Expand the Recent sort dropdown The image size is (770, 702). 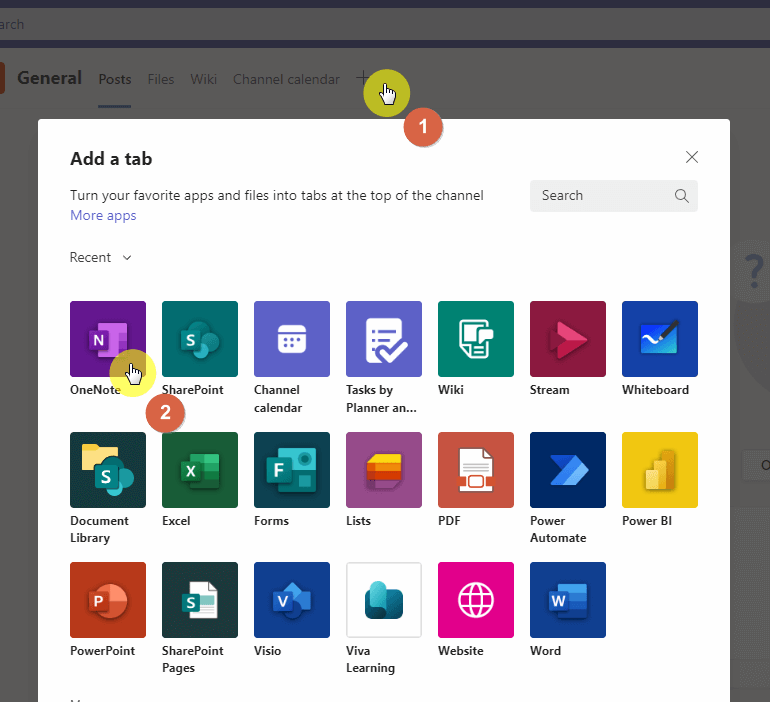(101, 257)
